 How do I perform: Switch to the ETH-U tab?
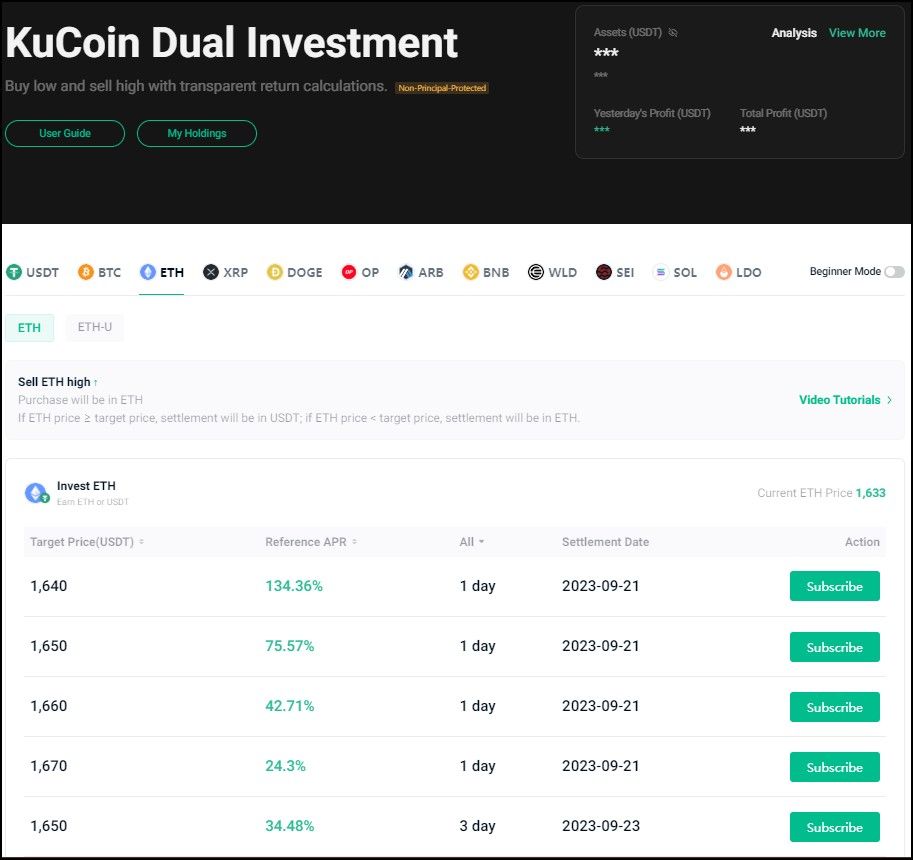tap(95, 327)
